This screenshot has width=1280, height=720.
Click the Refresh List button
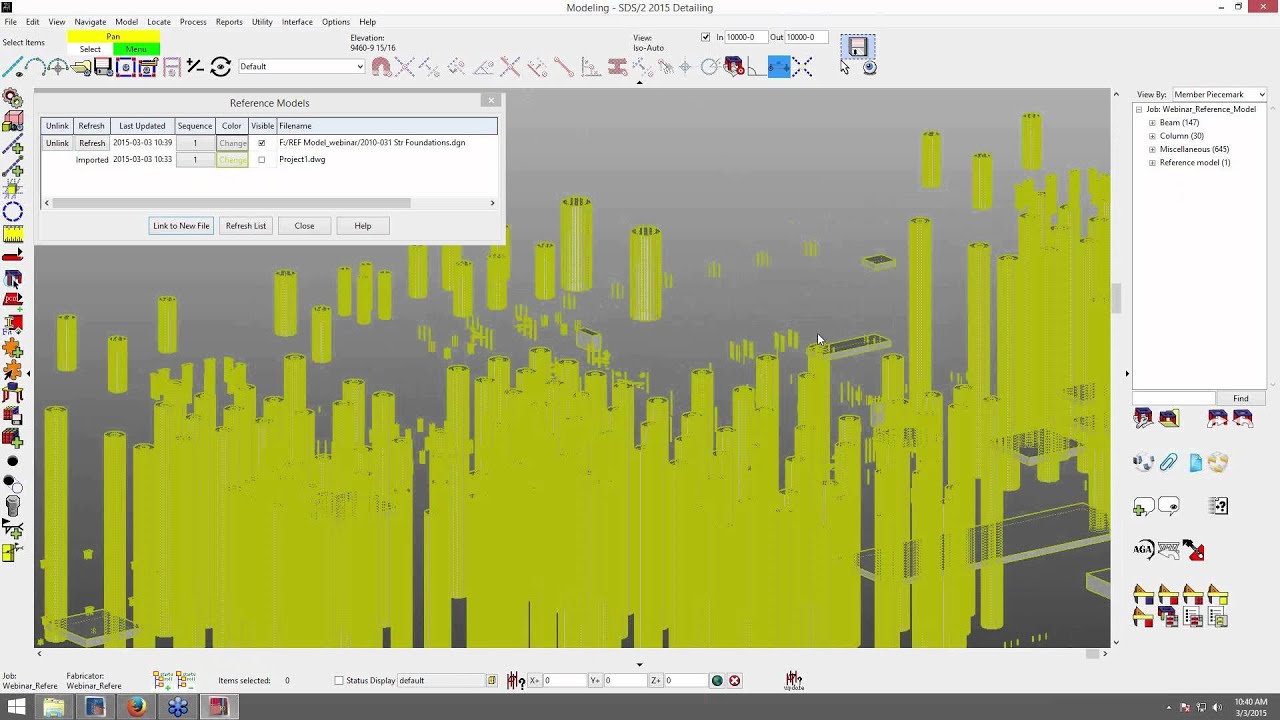[246, 226]
